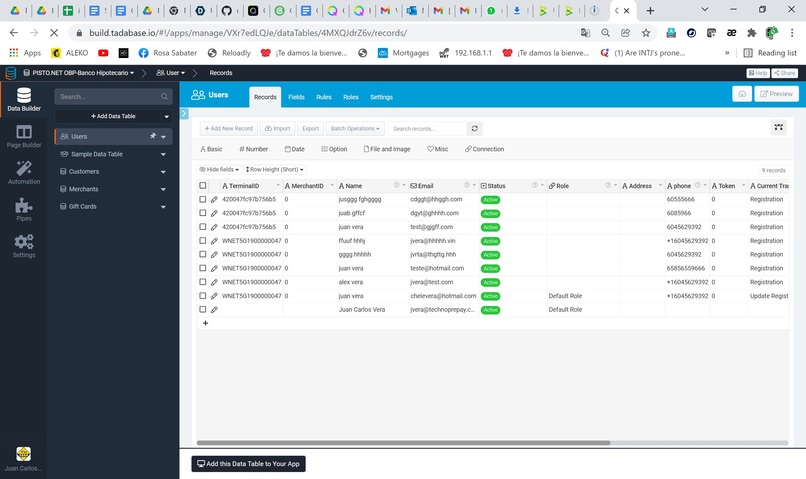Open the browser extensions puzzle icon
The image size is (806, 479).
point(752,33)
